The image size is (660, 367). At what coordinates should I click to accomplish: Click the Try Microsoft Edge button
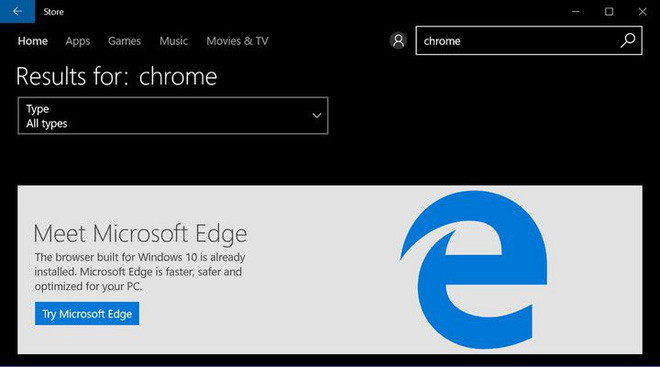(x=87, y=314)
